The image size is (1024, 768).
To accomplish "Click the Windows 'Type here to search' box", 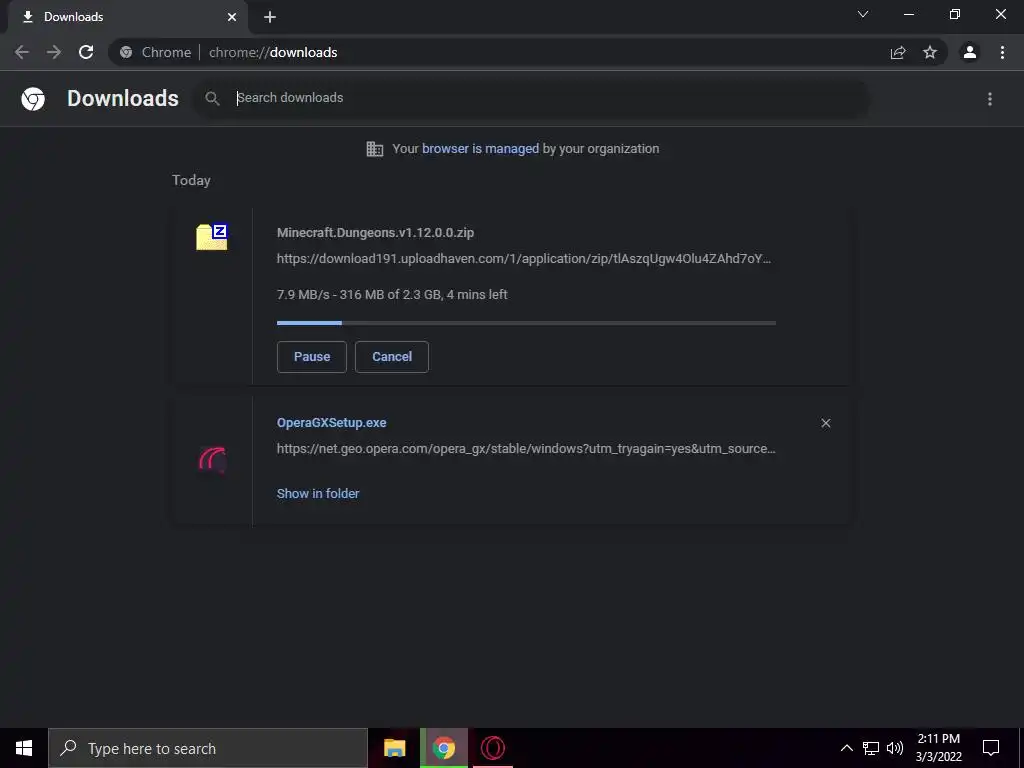I will click(208, 748).
